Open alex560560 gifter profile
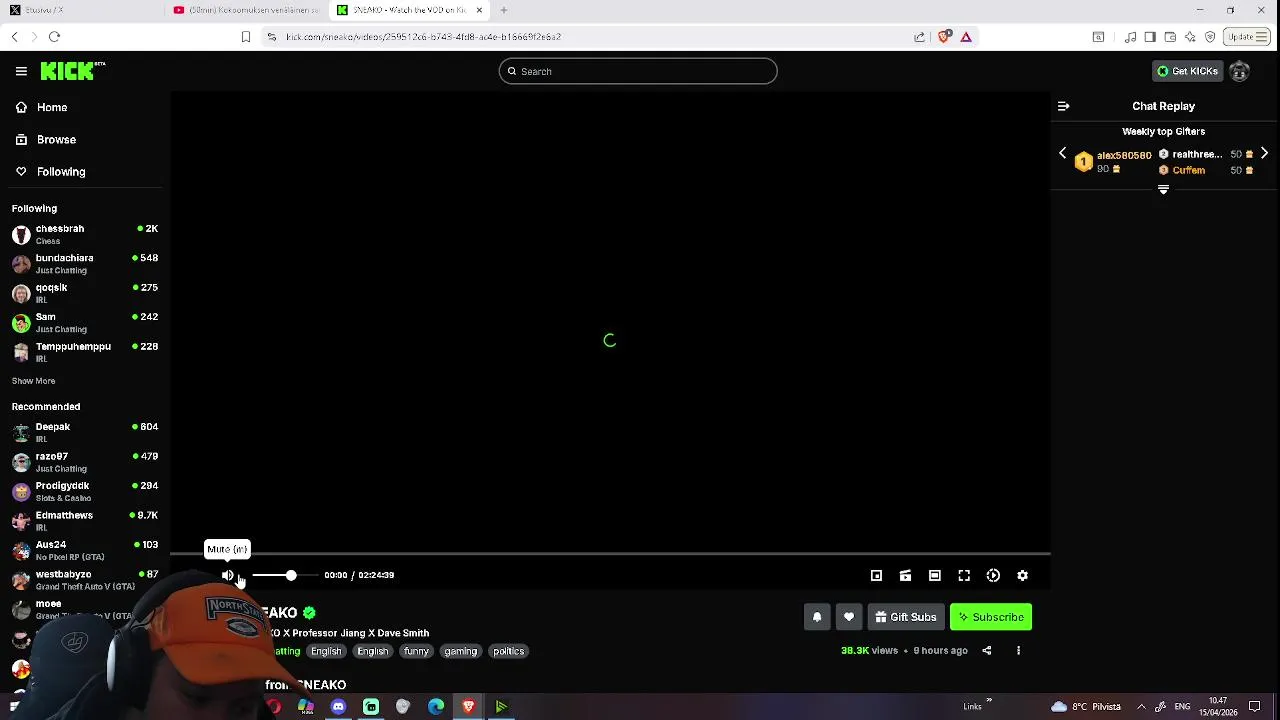The image size is (1280, 720). coord(1124,156)
